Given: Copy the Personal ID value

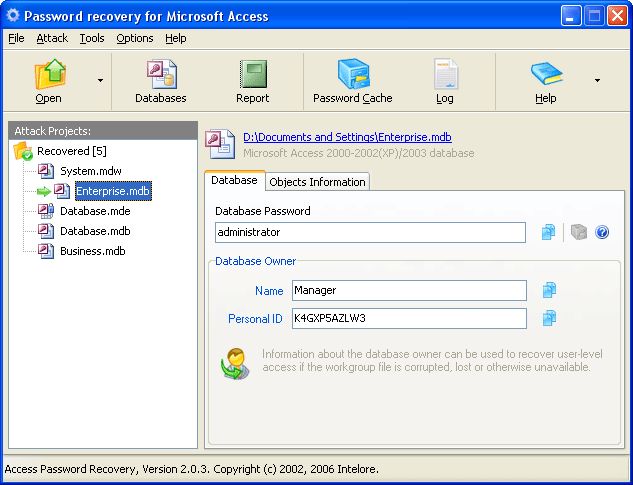Looking at the screenshot, I should pos(549,318).
